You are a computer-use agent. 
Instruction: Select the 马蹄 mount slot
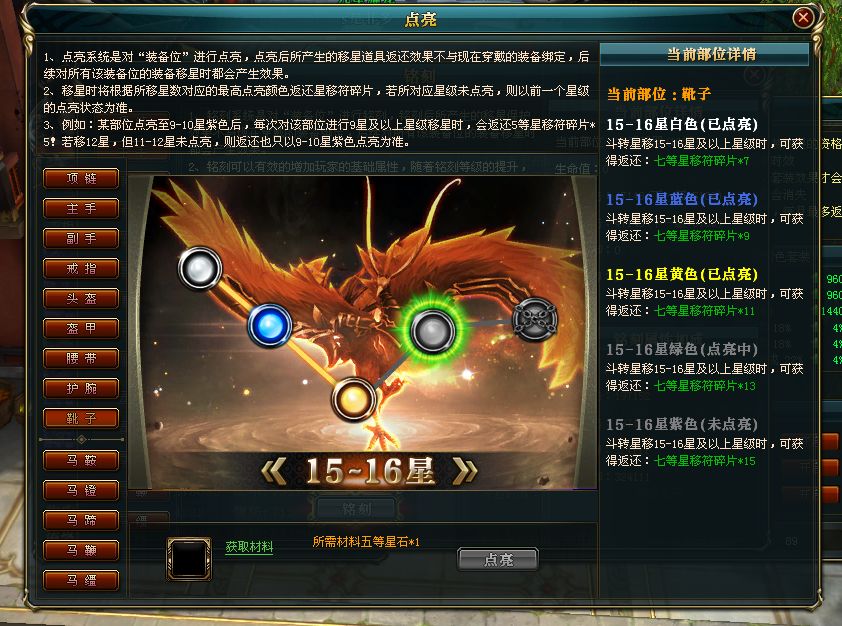(x=81, y=520)
